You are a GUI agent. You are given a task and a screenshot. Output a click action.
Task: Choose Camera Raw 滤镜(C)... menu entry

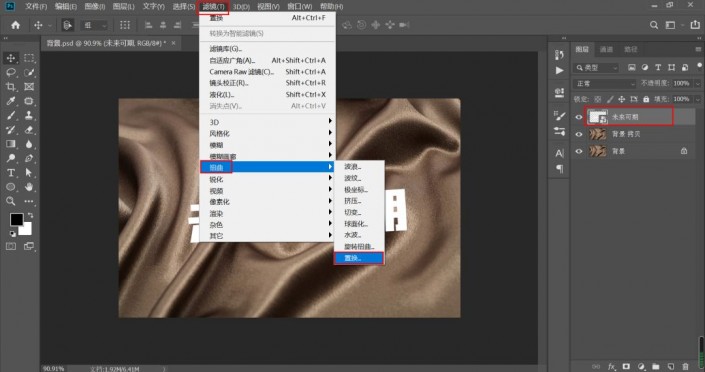[268, 72]
